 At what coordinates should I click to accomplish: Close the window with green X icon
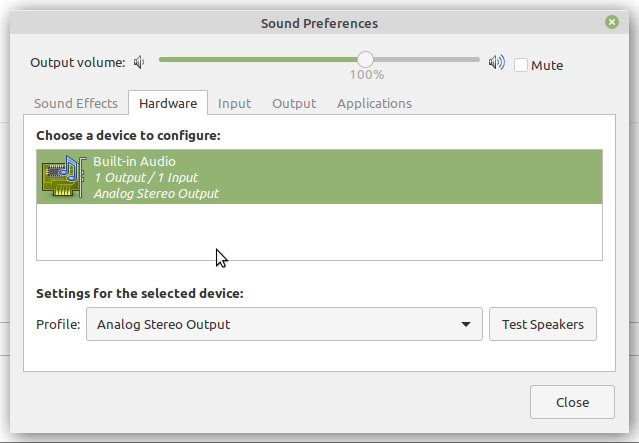click(x=611, y=22)
